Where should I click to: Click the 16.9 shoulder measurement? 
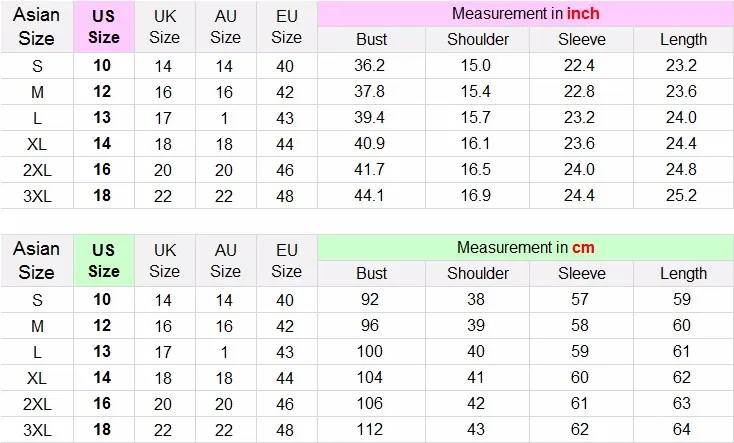[477, 195]
